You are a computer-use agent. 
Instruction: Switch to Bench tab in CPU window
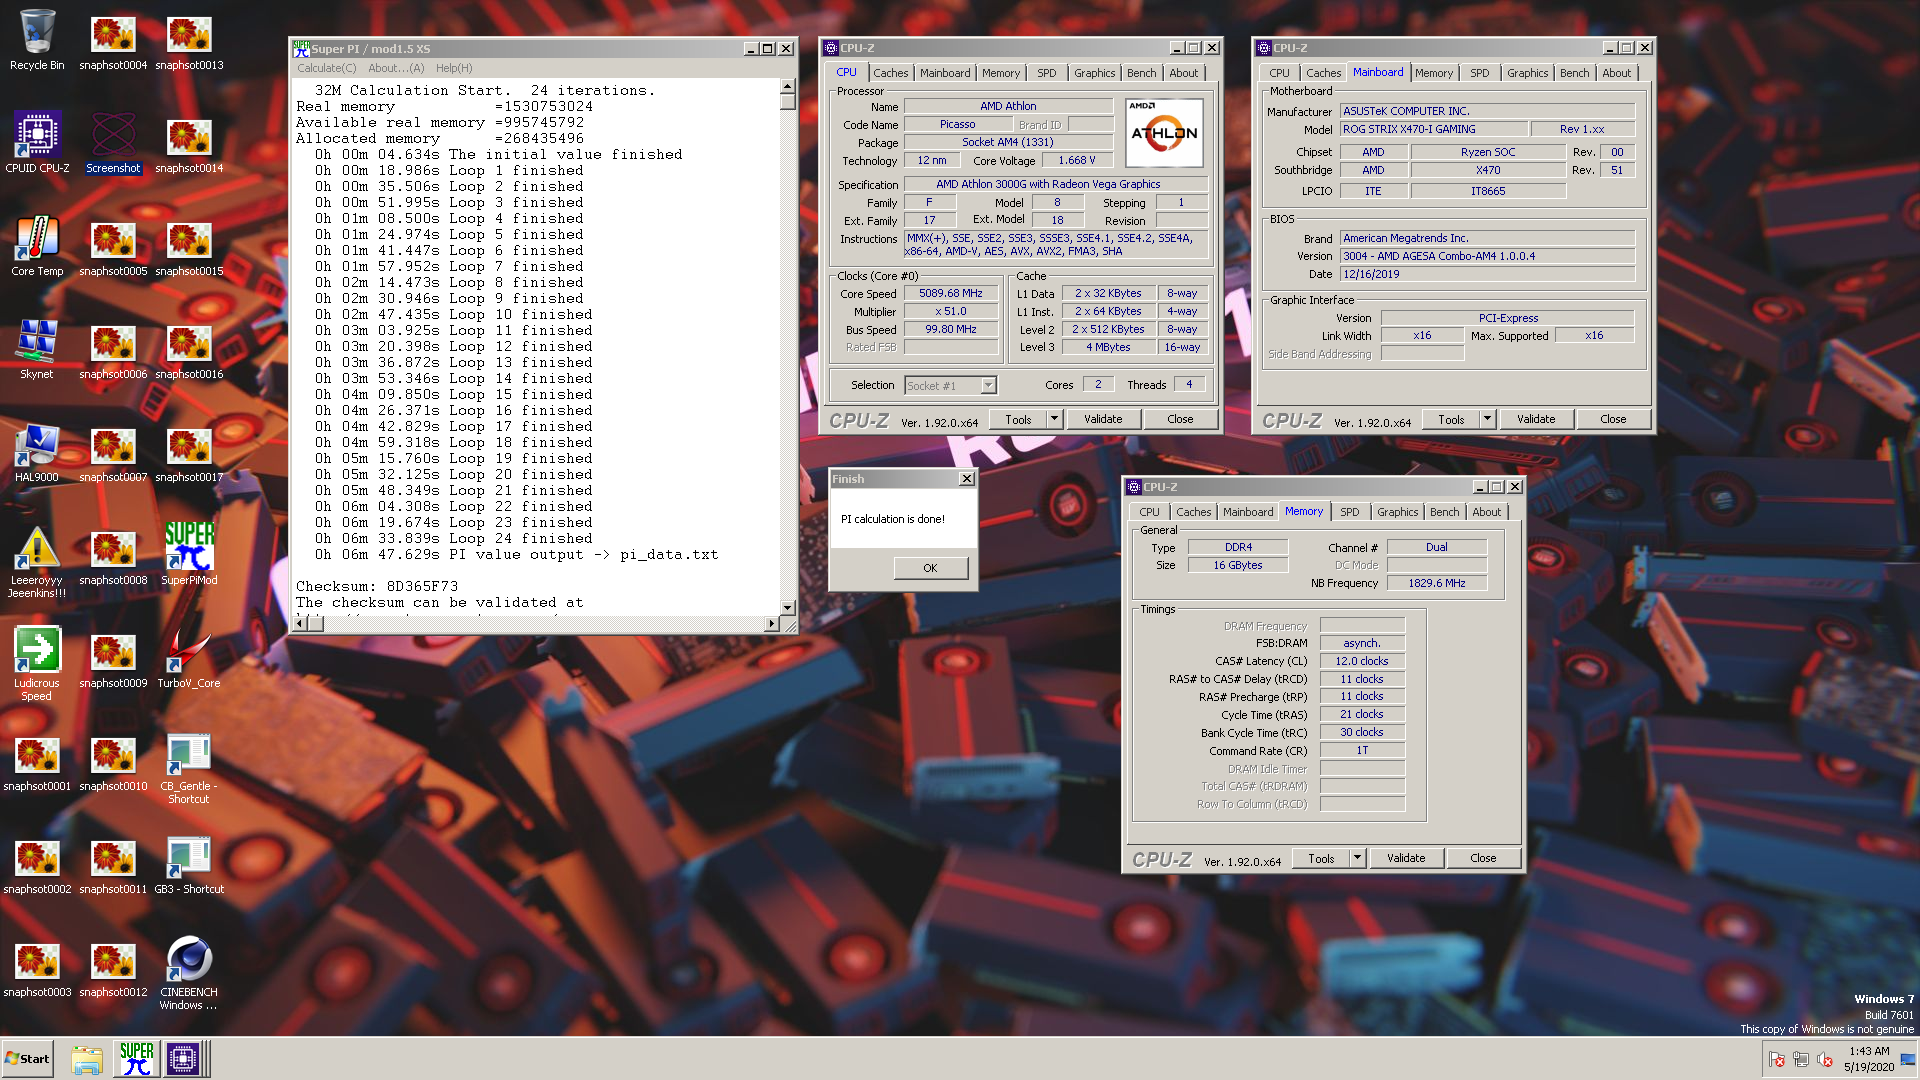point(1141,73)
